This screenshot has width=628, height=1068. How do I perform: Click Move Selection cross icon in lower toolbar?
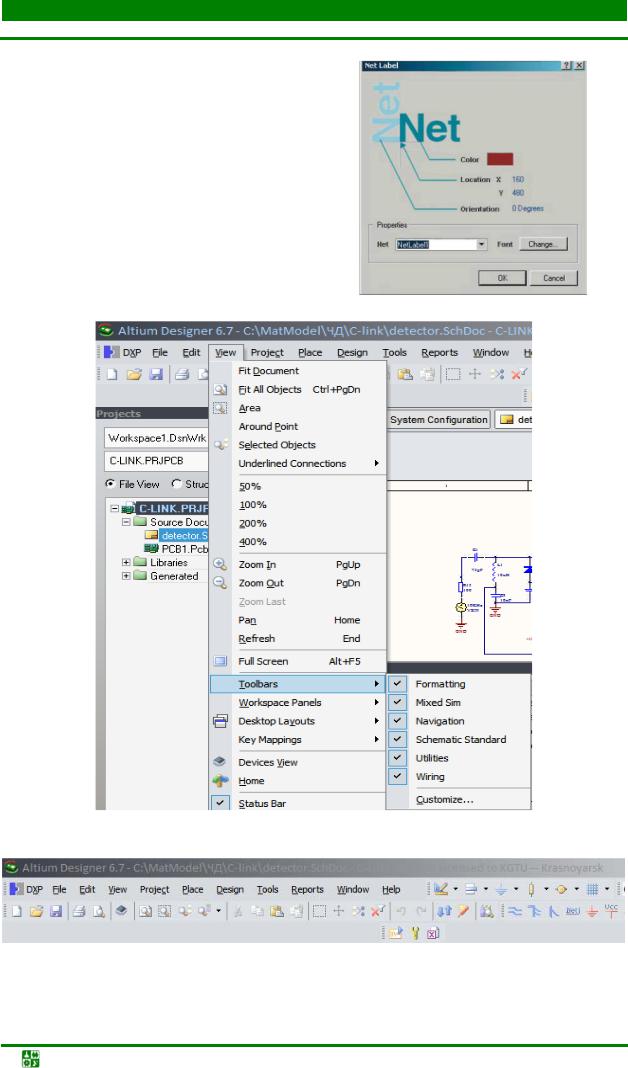point(339,911)
